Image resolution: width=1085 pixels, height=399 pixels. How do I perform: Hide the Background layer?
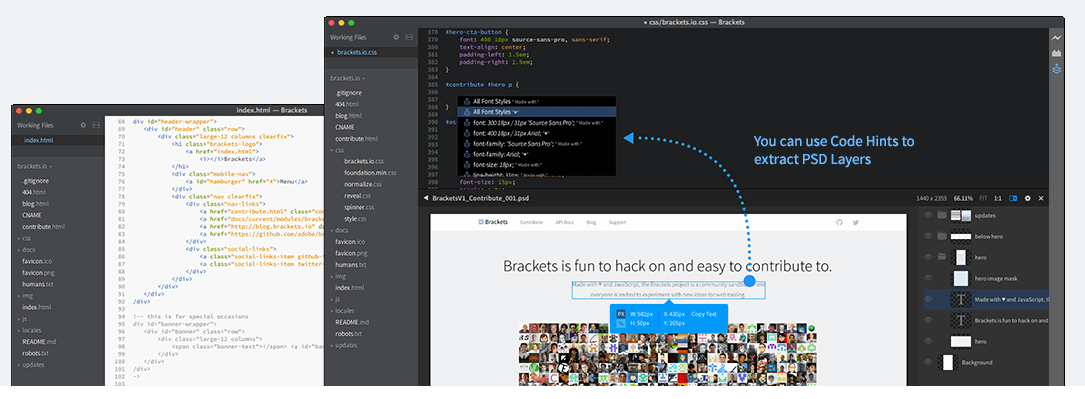pos(928,362)
